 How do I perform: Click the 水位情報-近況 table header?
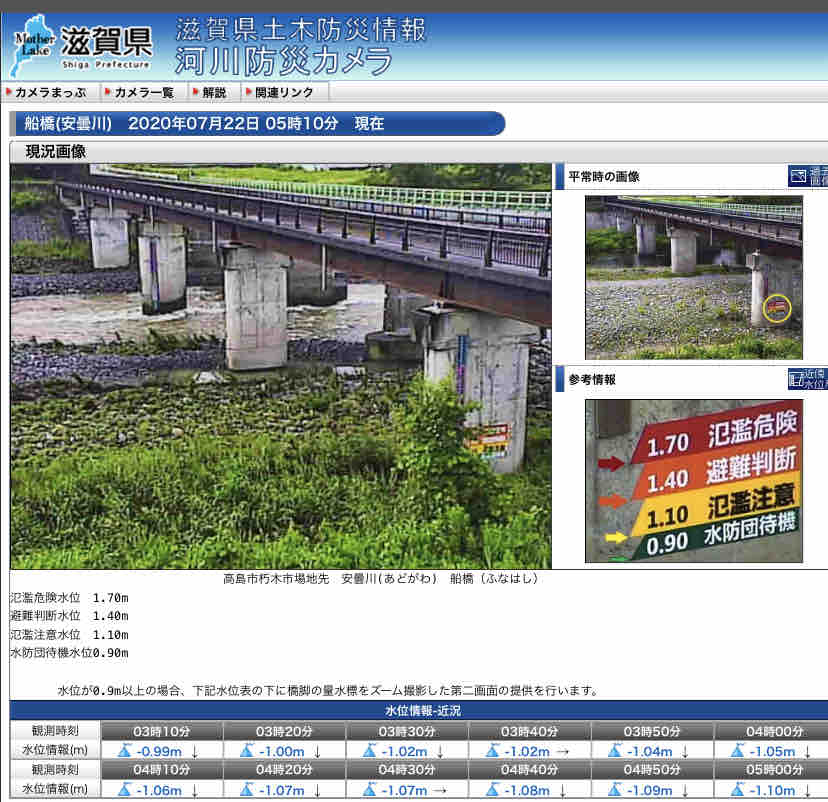[x=422, y=711]
